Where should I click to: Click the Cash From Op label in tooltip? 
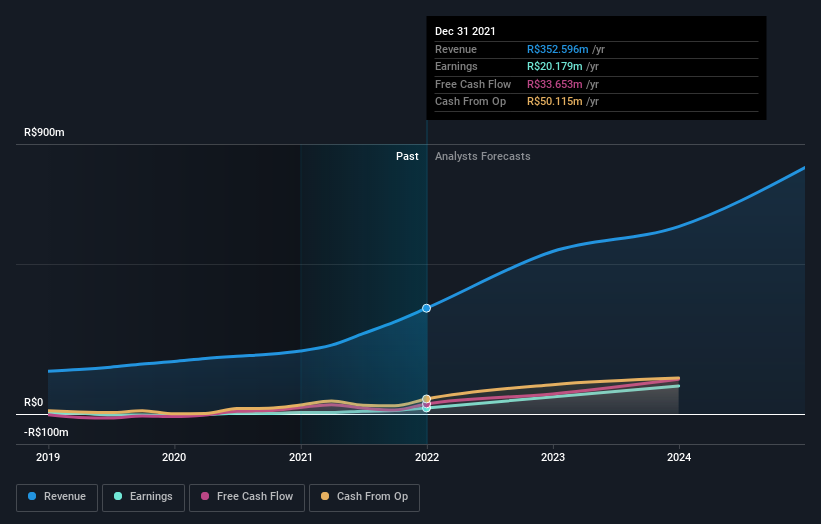[x=470, y=102]
